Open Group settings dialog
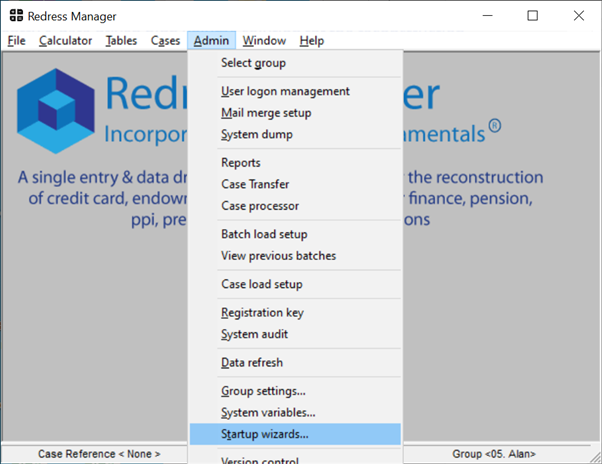This screenshot has height=464, width=602. pos(295,391)
